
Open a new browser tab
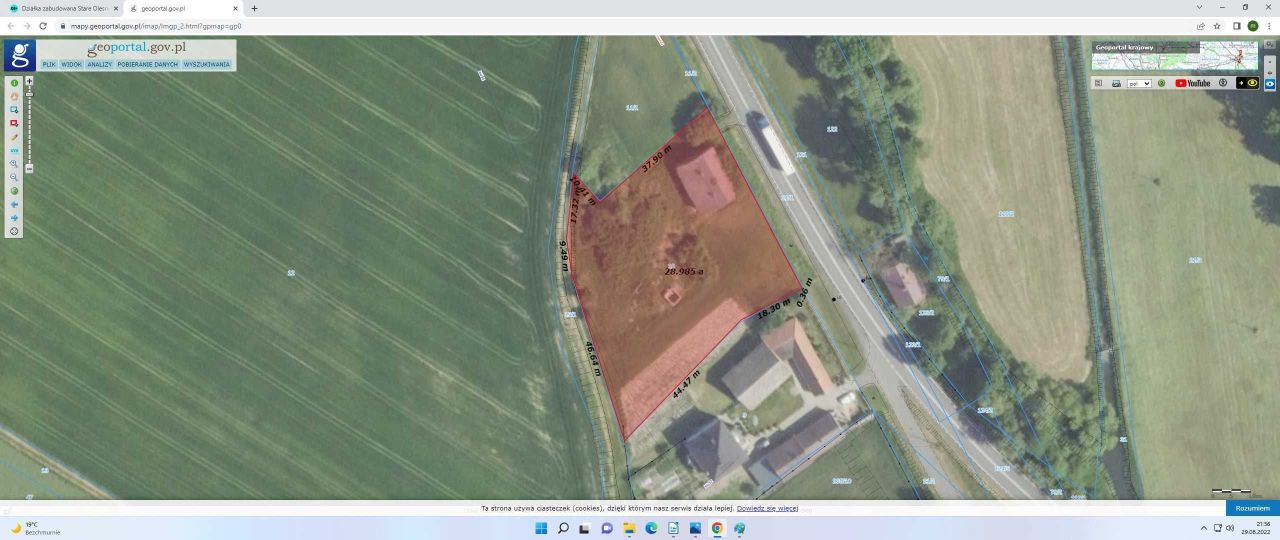point(254,8)
